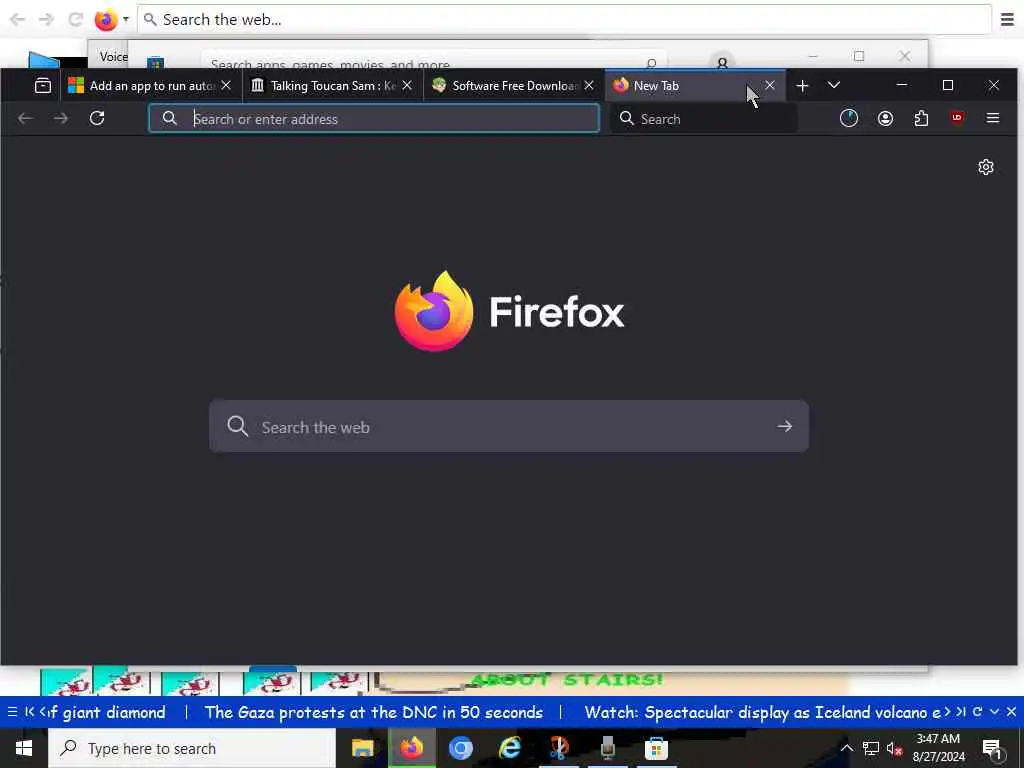Open Snipping Tool from taskbar
1024x768 pixels.
(x=559, y=748)
